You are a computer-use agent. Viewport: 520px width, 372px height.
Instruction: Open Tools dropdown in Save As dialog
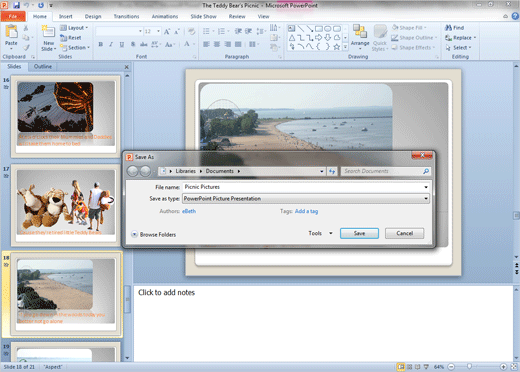click(320, 233)
